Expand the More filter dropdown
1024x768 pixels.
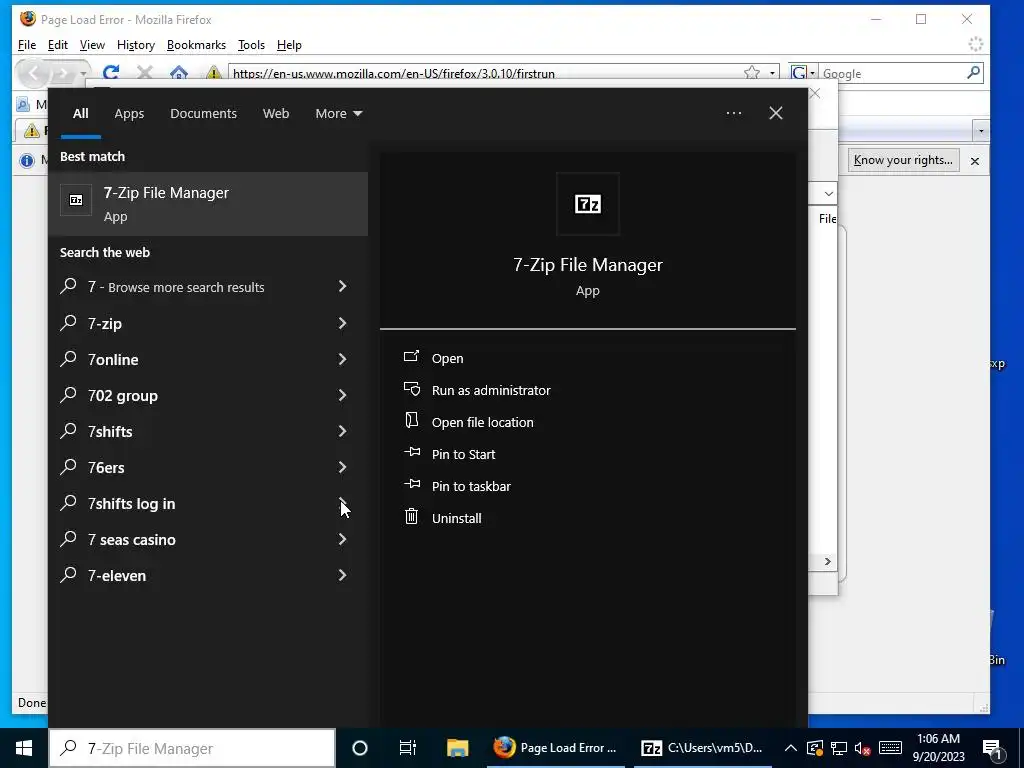click(x=338, y=114)
